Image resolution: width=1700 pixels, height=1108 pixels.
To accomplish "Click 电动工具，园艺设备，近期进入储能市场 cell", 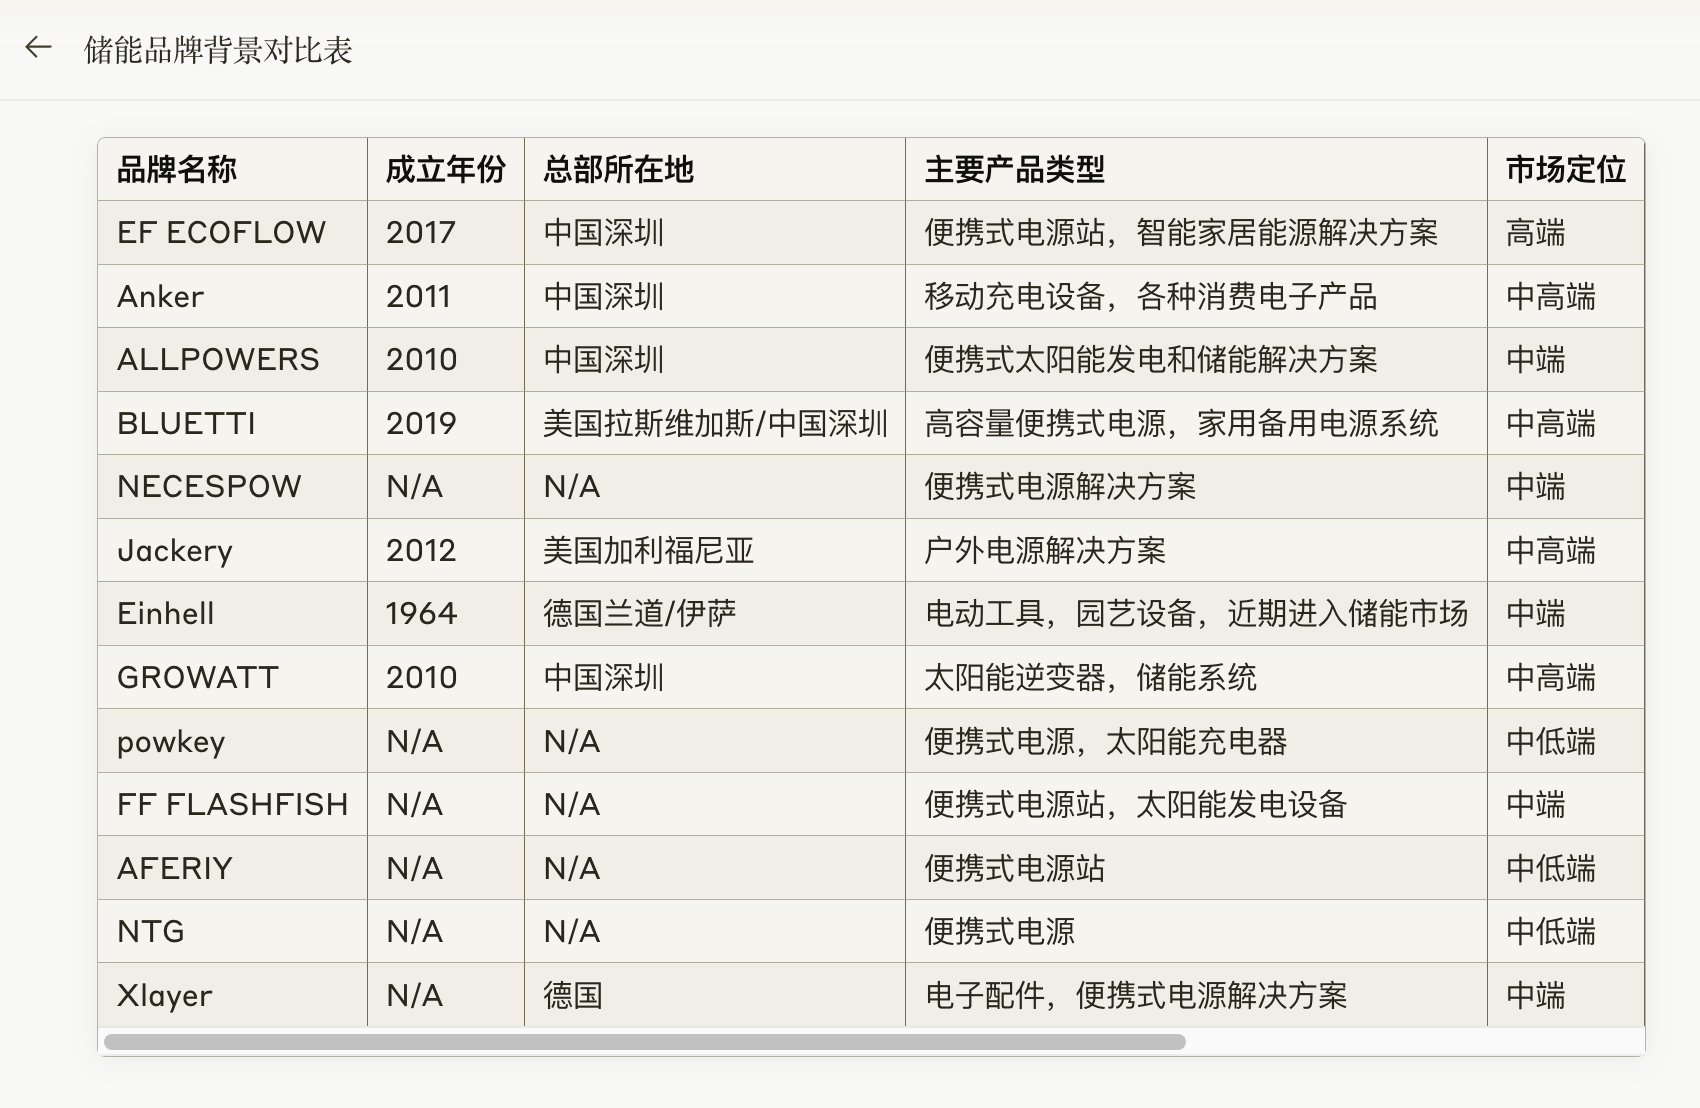I will coord(1197,614).
